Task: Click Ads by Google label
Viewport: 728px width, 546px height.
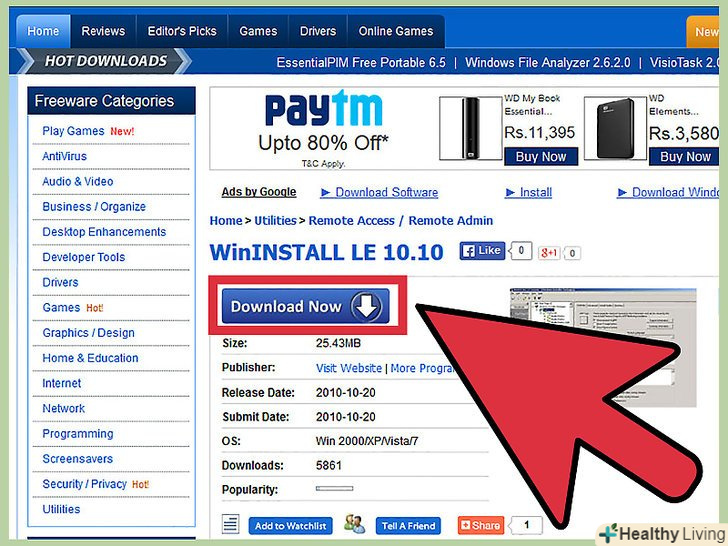Action: [259, 192]
